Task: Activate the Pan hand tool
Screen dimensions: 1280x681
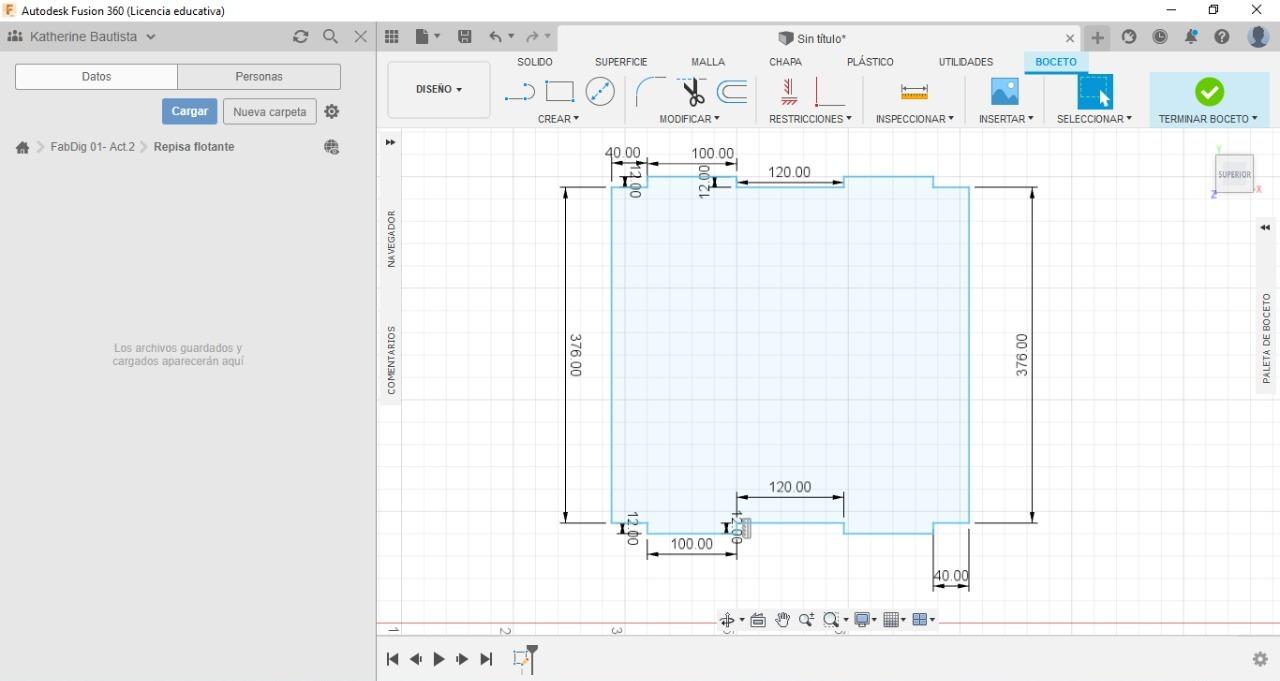Action: (x=782, y=620)
